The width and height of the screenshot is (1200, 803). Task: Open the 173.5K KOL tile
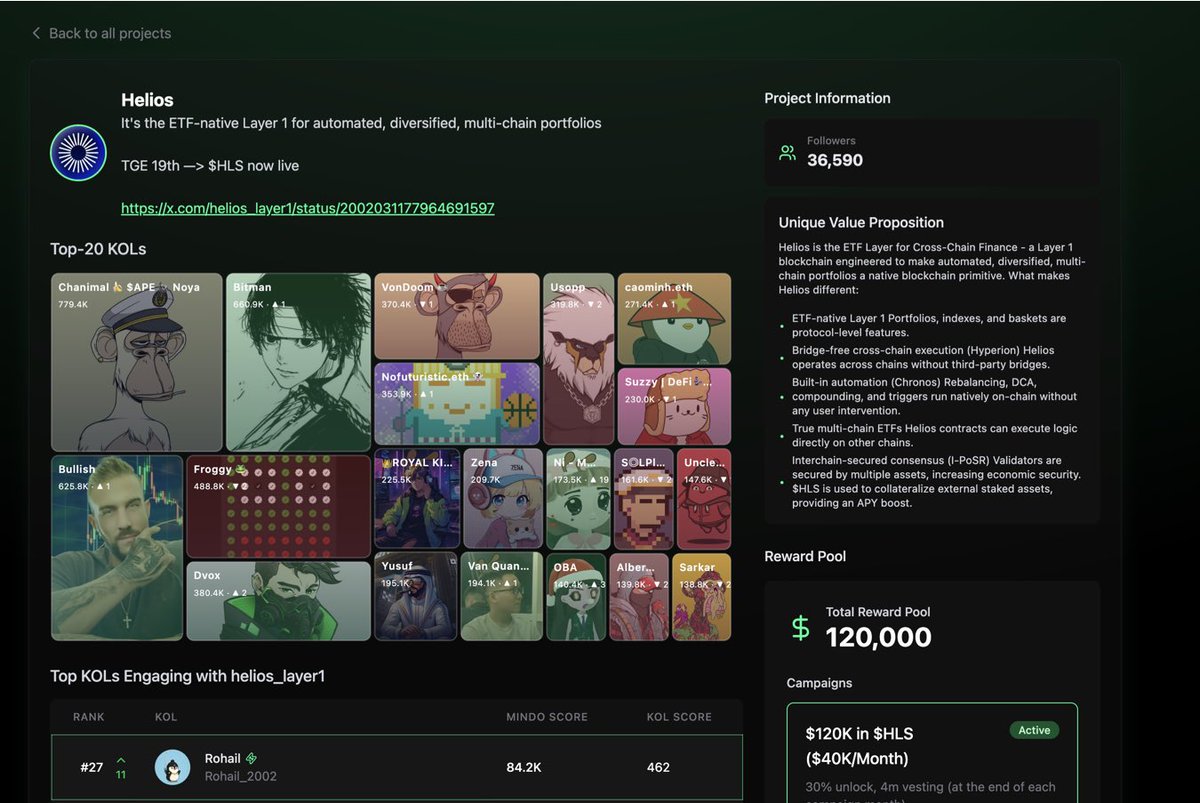point(578,498)
